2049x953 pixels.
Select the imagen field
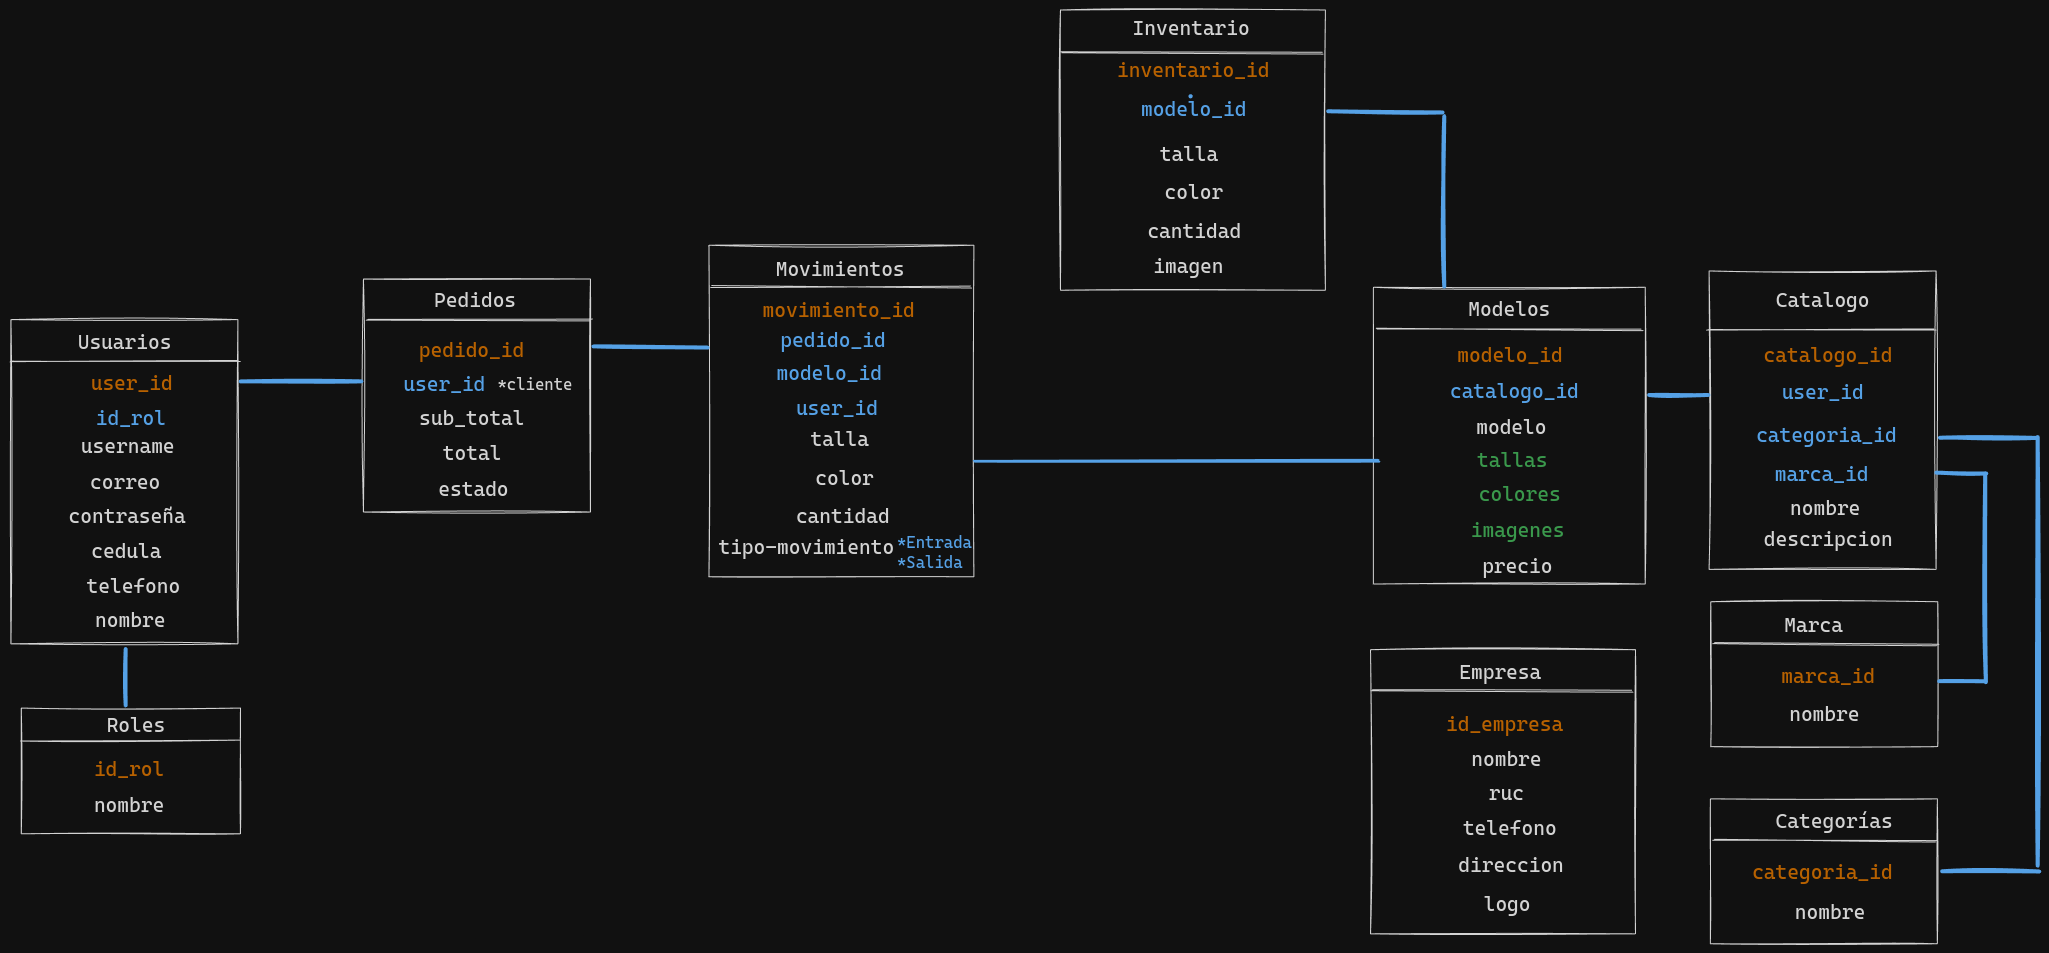[x=1188, y=266]
